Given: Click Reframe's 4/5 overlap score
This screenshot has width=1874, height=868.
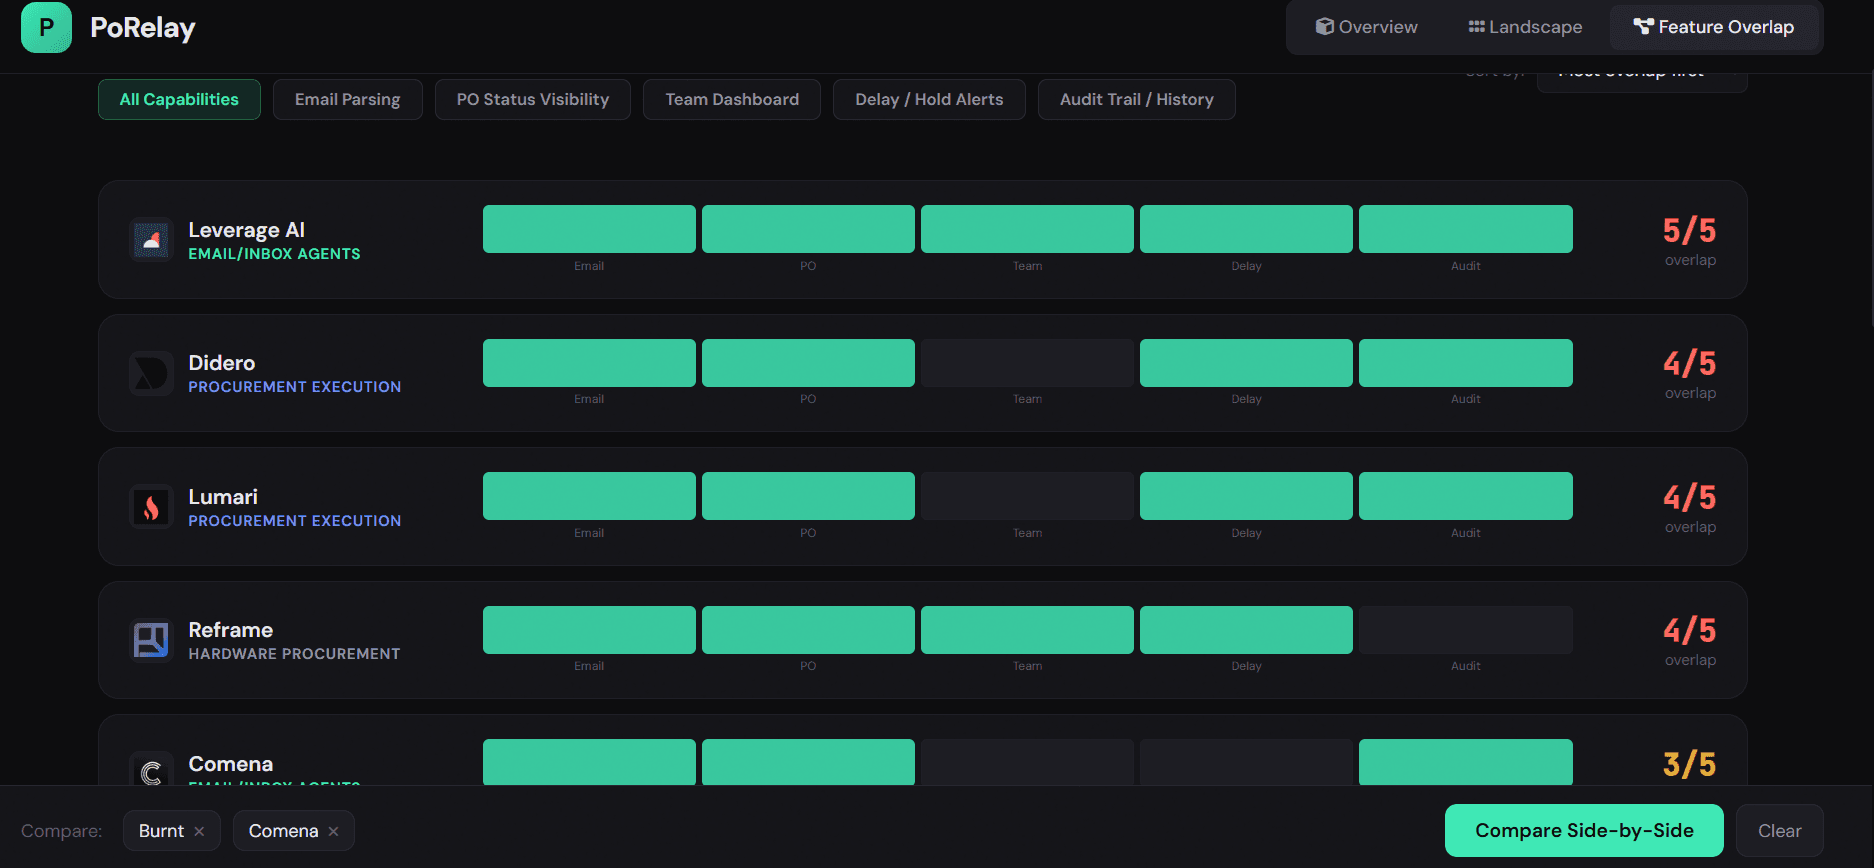Looking at the screenshot, I should [x=1689, y=631].
